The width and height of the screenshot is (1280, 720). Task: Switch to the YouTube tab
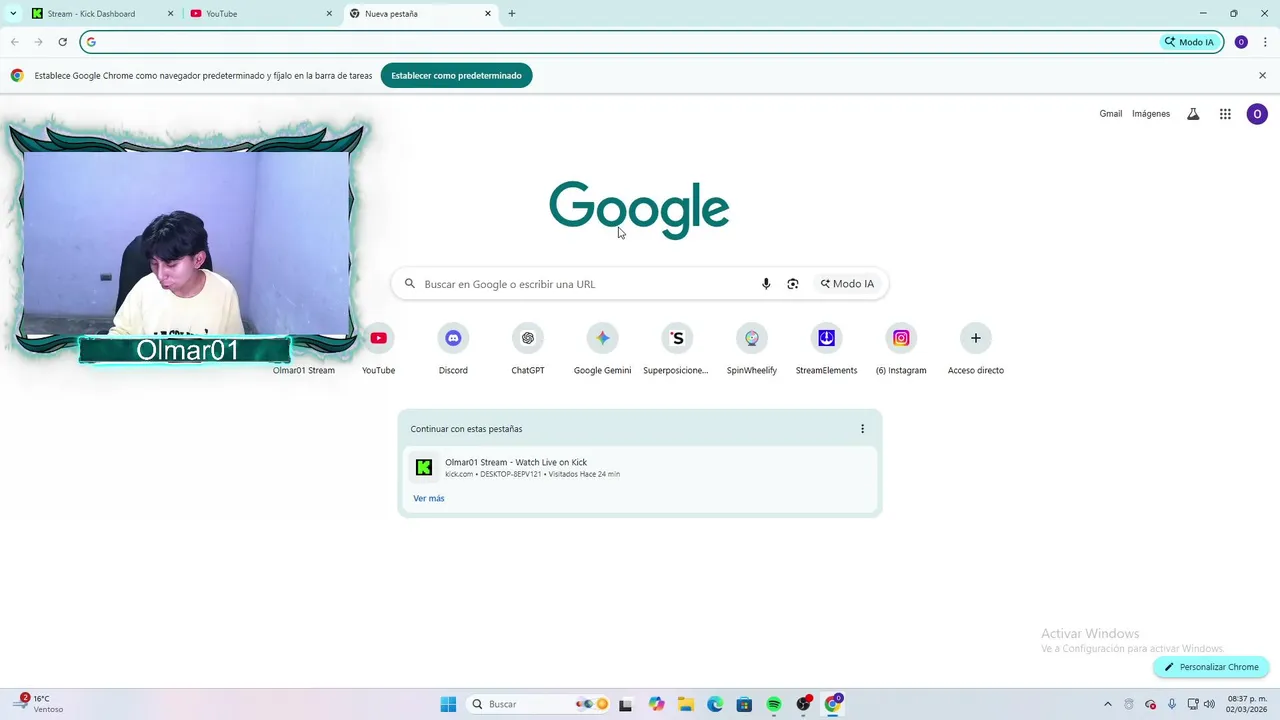[x=260, y=14]
